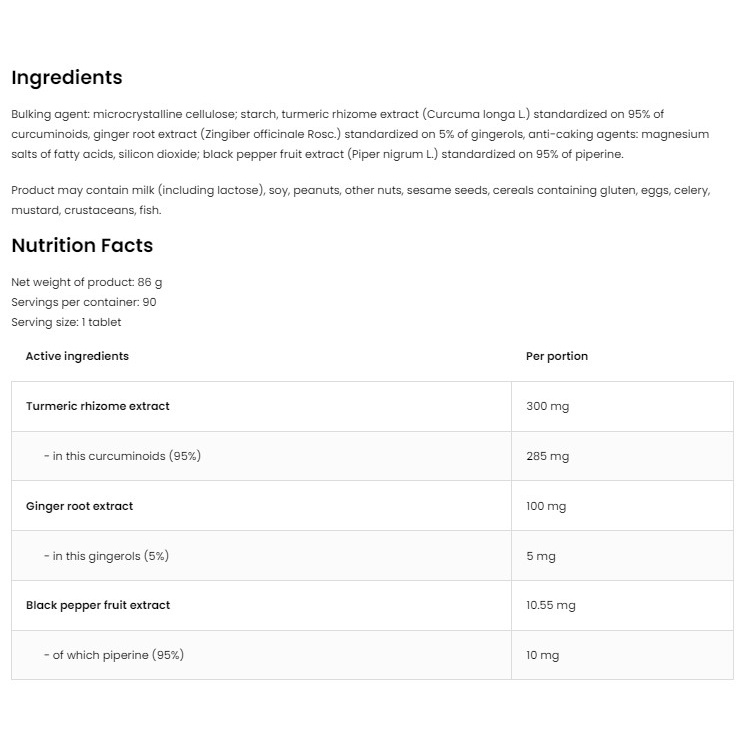Select the Black pepper fruit extract row
The height and width of the screenshot is (753, 753).
pos(372,606)
